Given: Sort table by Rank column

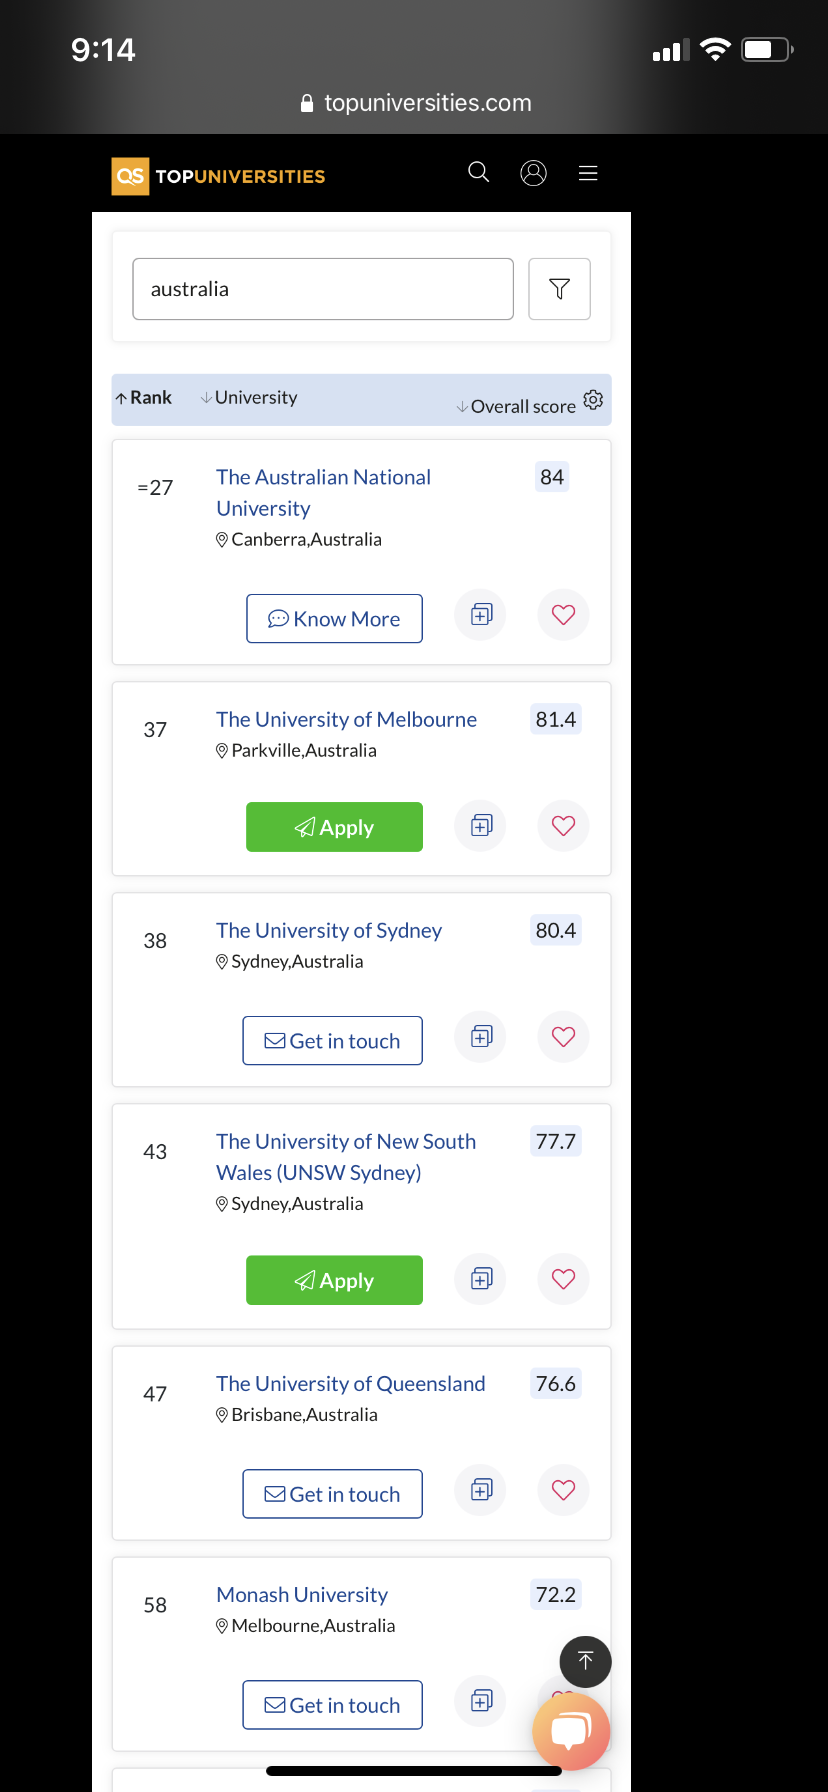Looking at the screenshot, I should pyautogui.click(x=144, y=397).
